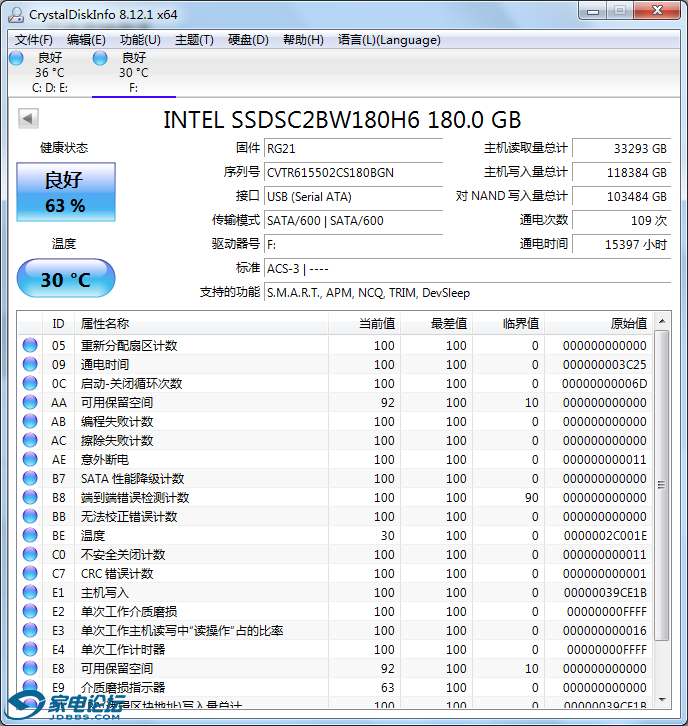Click status icon for E3 row
This screenshot has width=688, height=726.
click(x=30, y=630)
